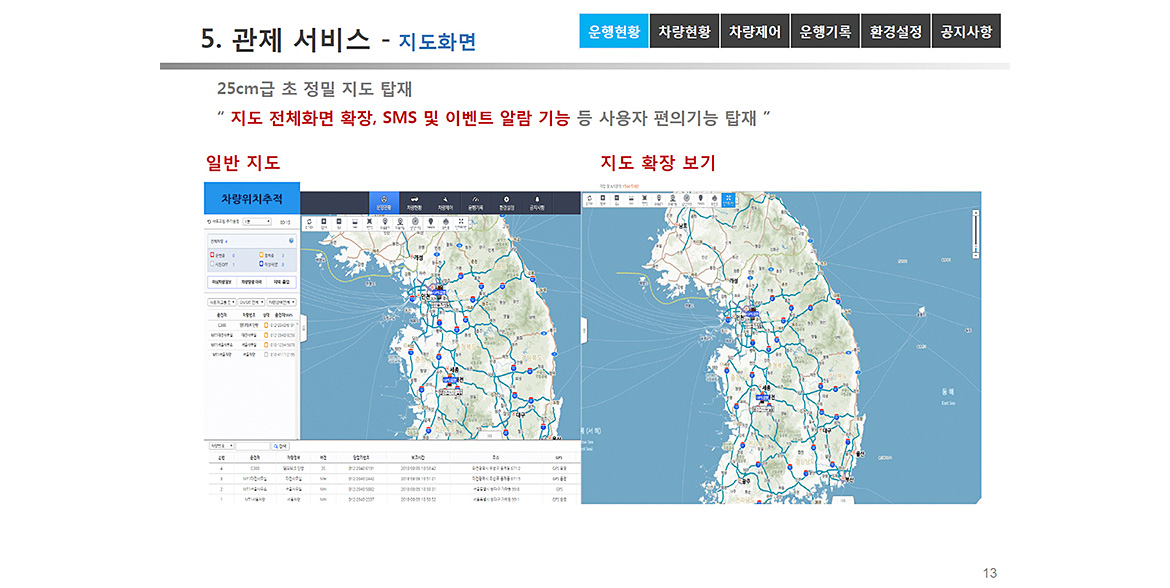Click the zoom slider on expanded map
The image size is (1170, 588).
coord(974,235)
